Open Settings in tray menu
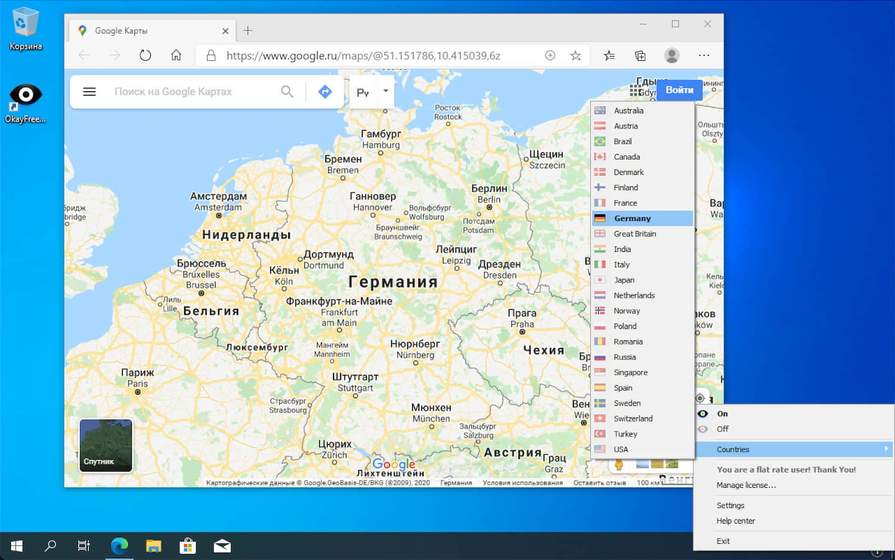 click(x=731, y=506)
